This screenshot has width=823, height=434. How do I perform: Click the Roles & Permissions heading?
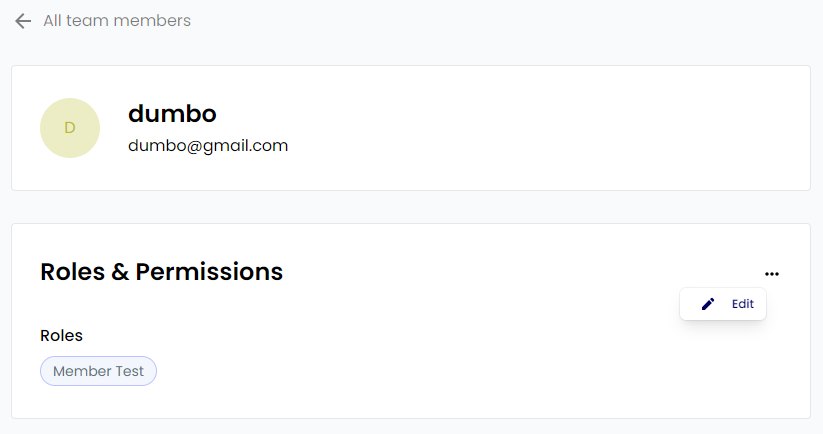point(161,271)
